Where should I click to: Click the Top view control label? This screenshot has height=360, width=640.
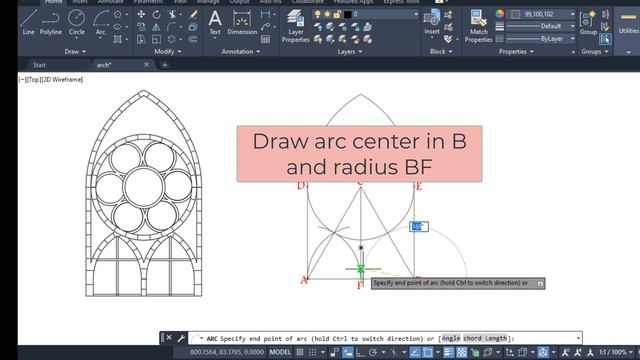(x=33, y=80)
